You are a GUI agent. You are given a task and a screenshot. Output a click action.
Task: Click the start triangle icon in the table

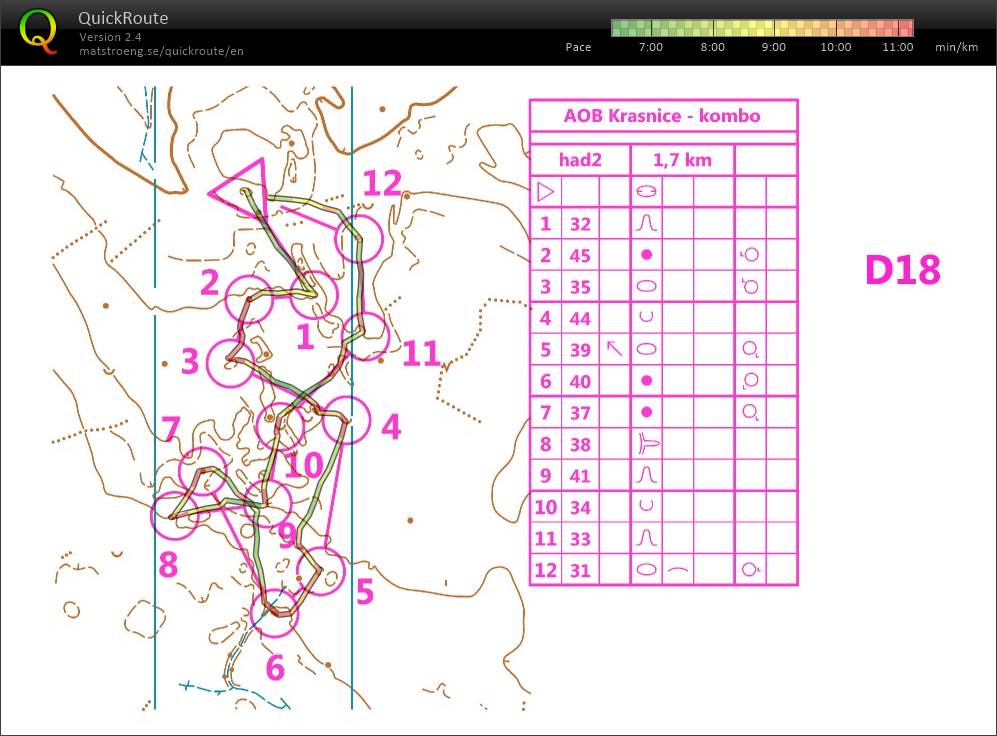(545, 192)
